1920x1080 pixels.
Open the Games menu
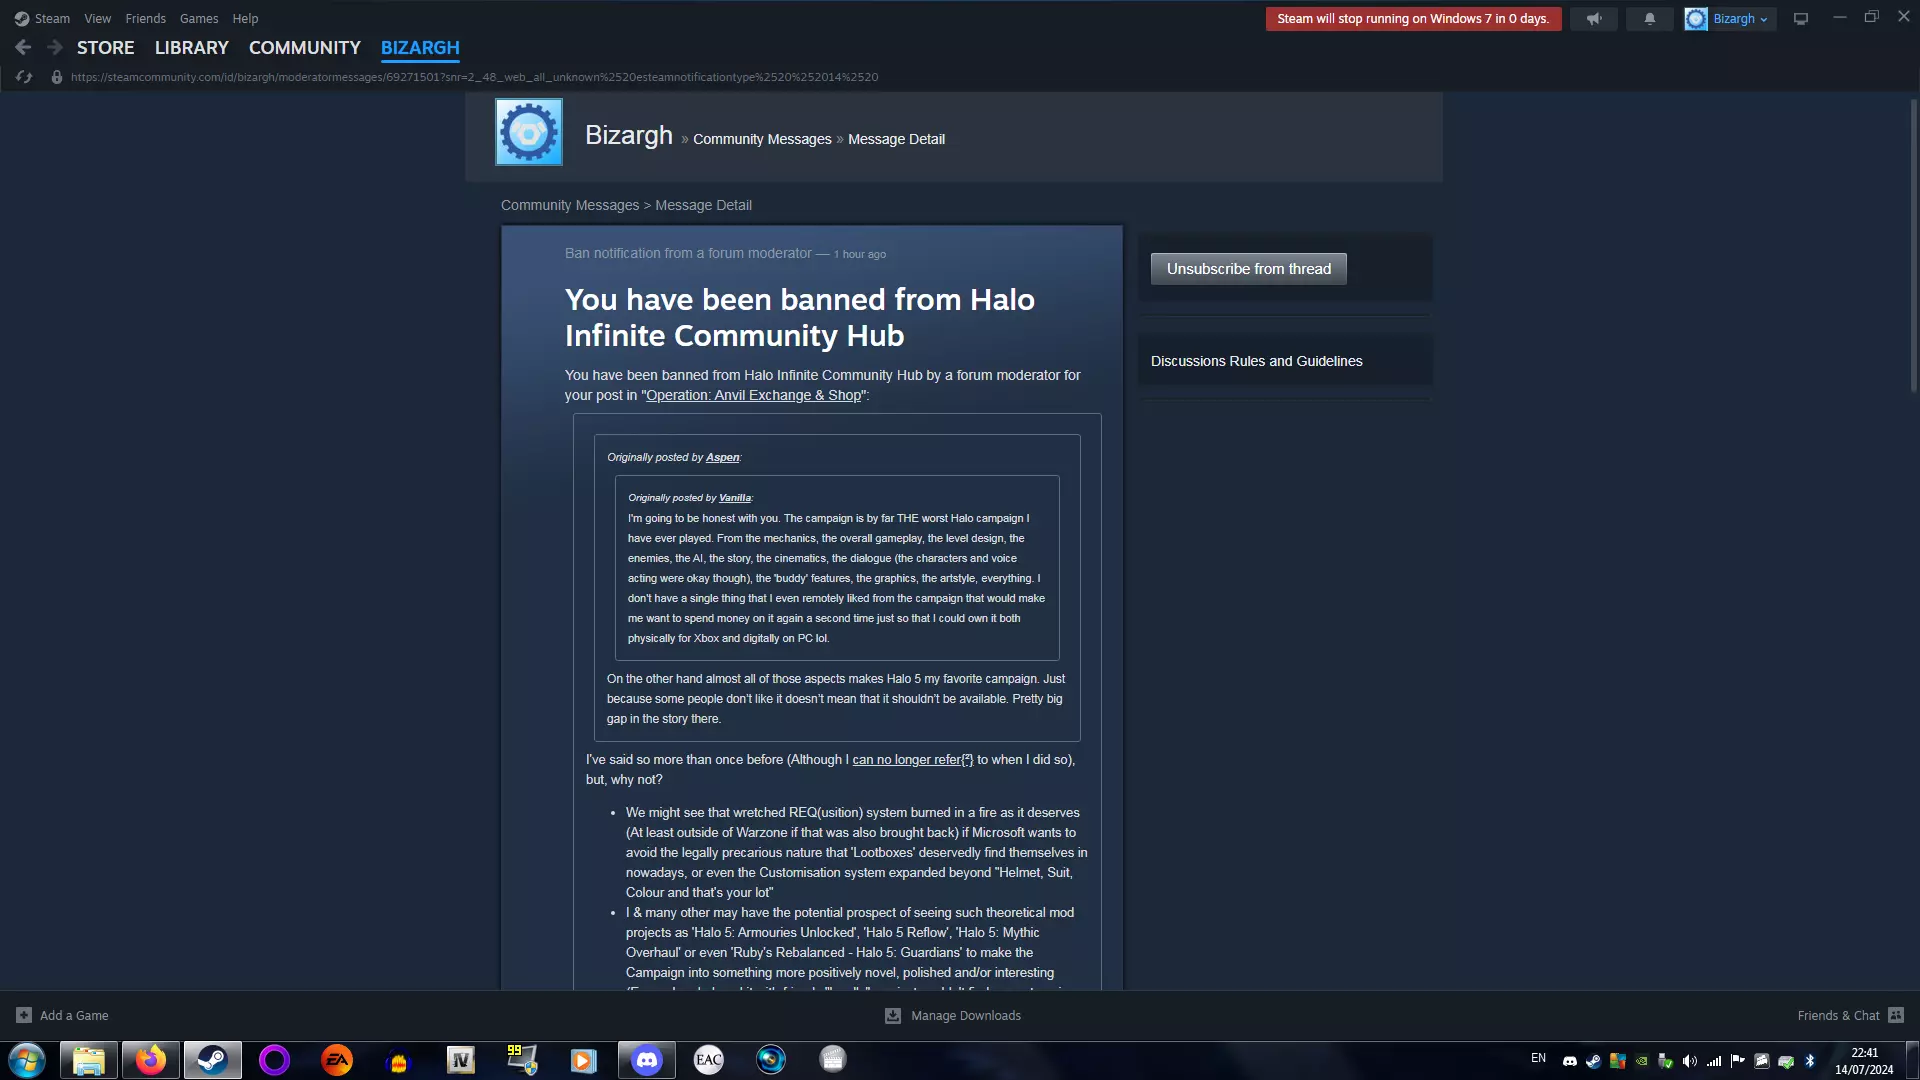(x=198, y=18)
